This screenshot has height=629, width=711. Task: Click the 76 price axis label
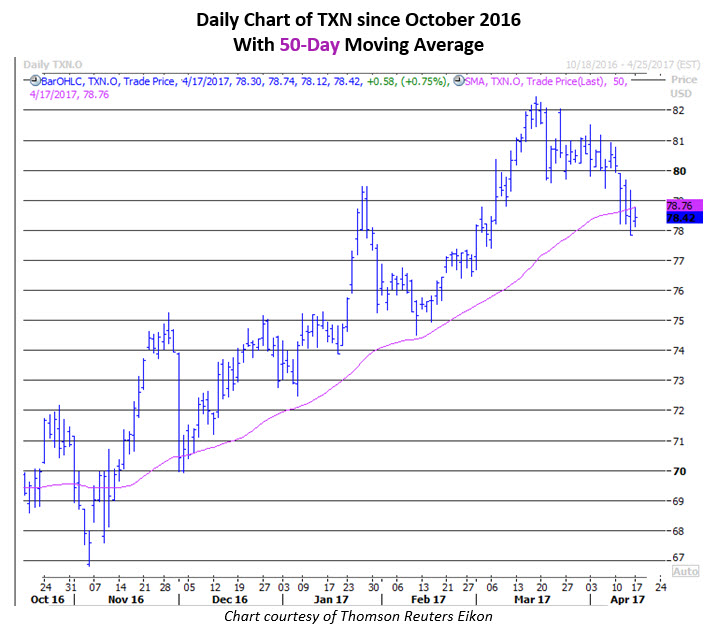pyautogui.click(x=678, y=291)
